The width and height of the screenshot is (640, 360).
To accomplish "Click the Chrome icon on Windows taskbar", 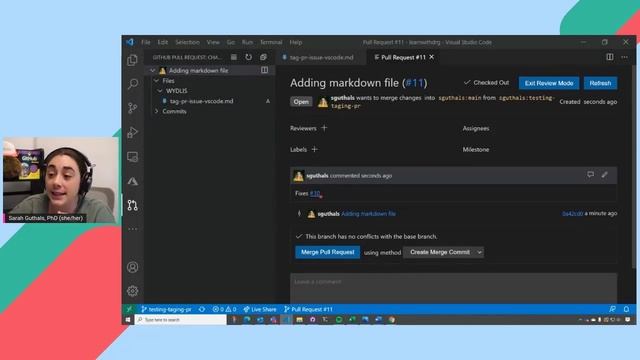I will pos(391,320).
